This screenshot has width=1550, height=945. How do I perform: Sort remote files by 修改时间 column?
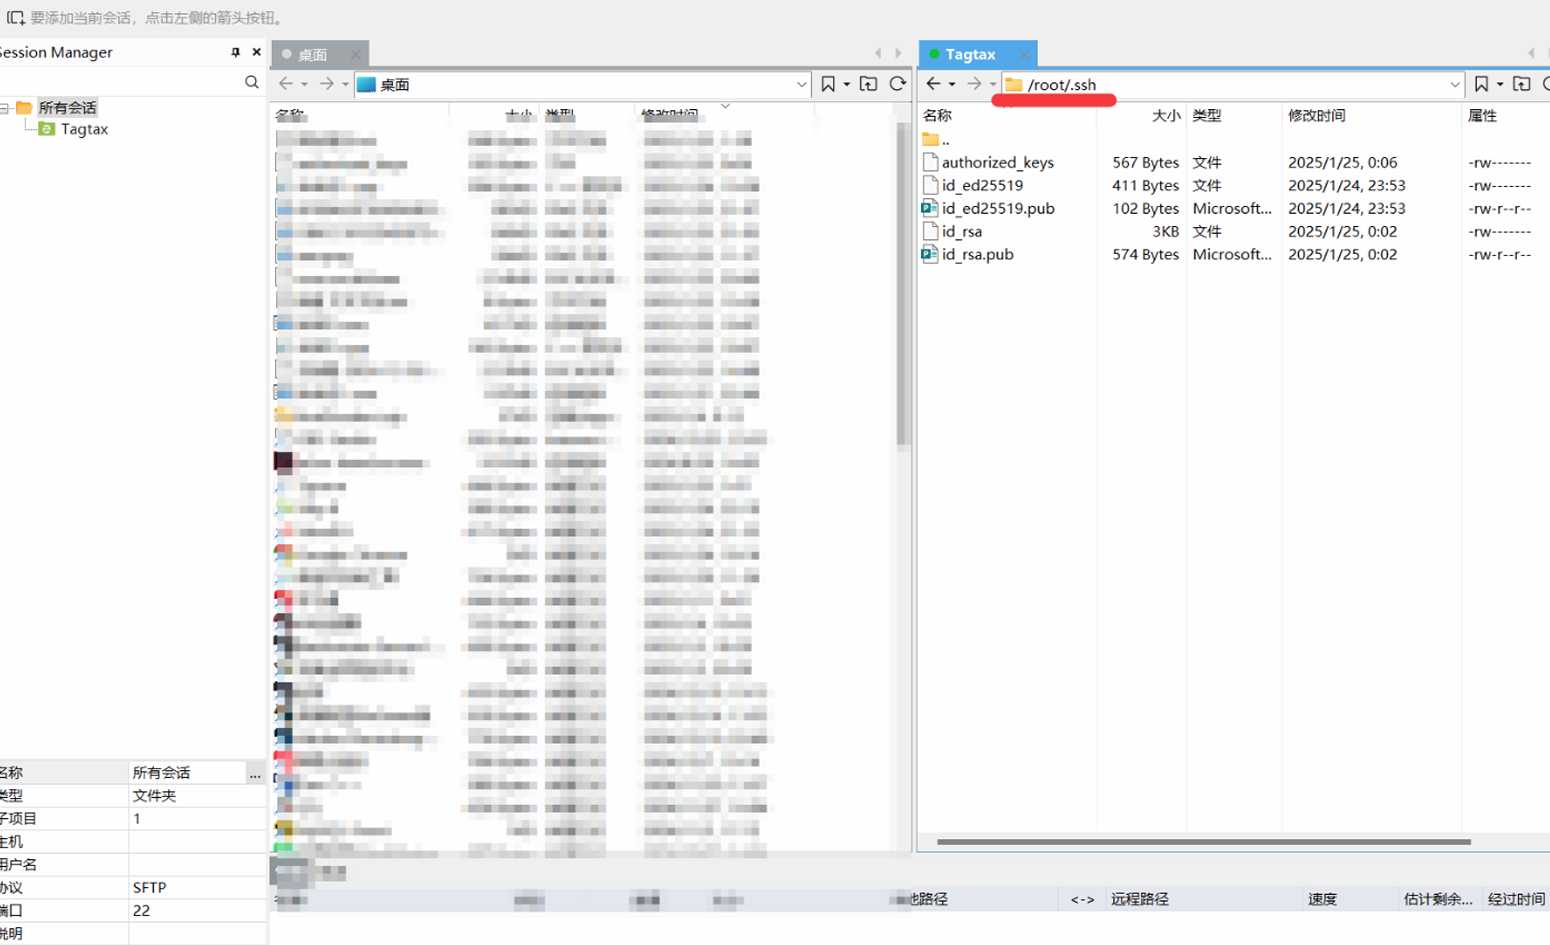[x=1316, y=115]
